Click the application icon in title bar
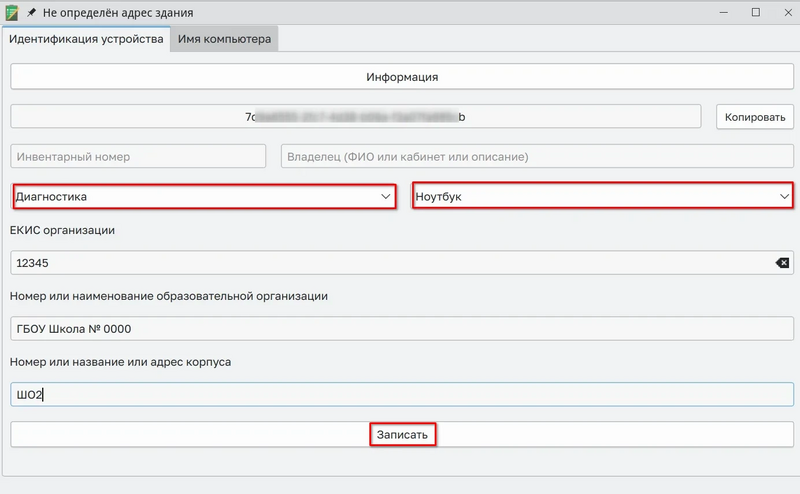Viewport: 800px width, 494px height. tap(12, 13)
